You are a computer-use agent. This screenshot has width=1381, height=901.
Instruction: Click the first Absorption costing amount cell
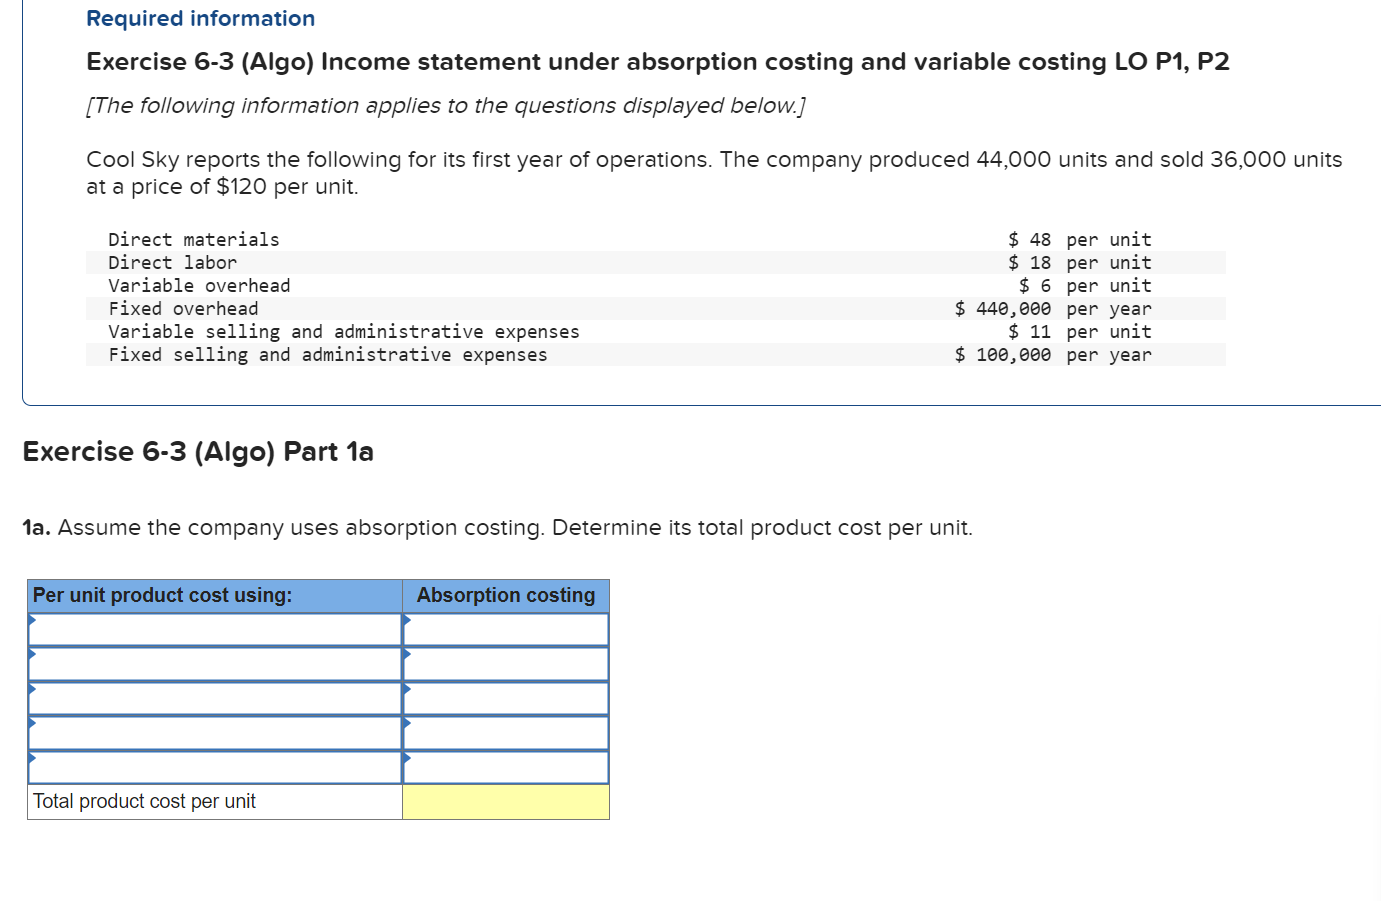tap(505, 629)
